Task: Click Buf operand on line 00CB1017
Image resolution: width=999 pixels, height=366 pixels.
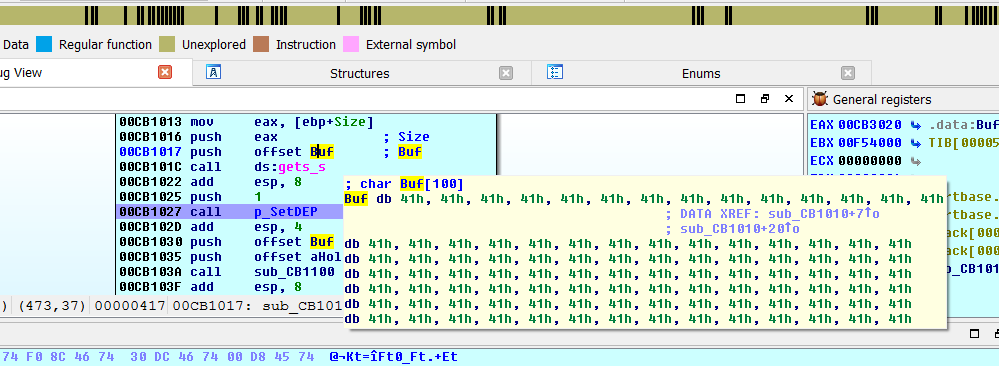Action: (x=322, y=152)
